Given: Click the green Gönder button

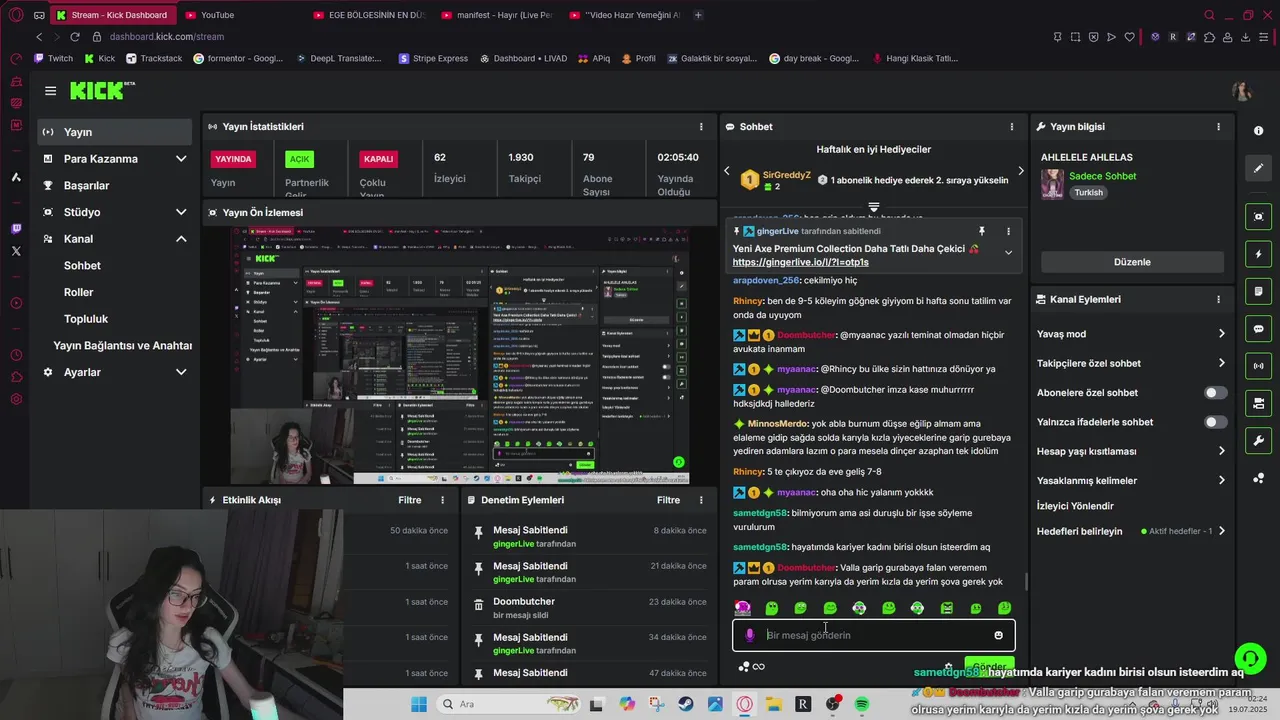Looking at the screenshot, I should (989, 666).
